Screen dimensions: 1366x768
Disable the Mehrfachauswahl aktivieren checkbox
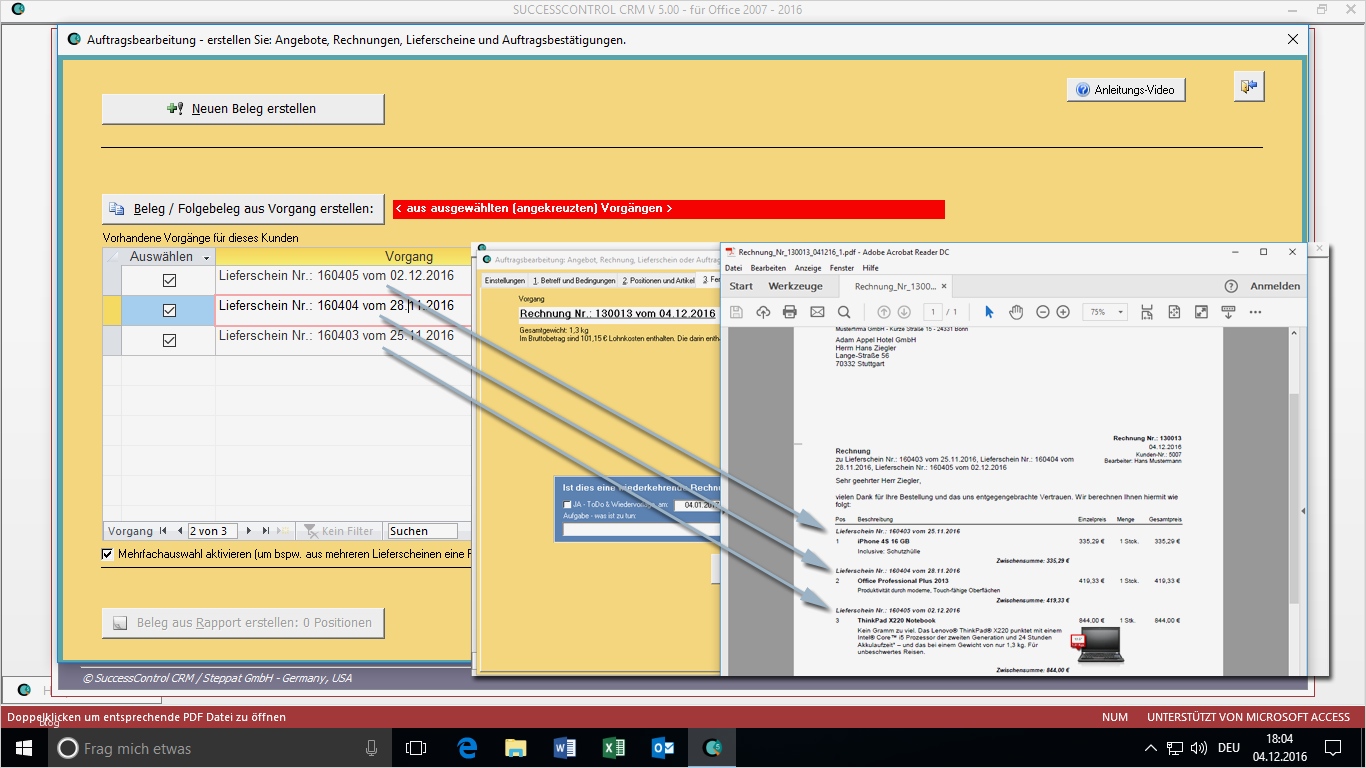point(108,554)
